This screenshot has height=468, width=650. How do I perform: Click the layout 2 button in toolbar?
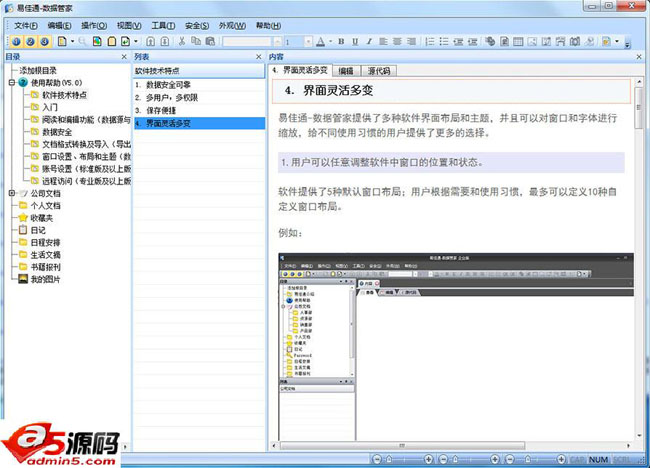(30, 41)
